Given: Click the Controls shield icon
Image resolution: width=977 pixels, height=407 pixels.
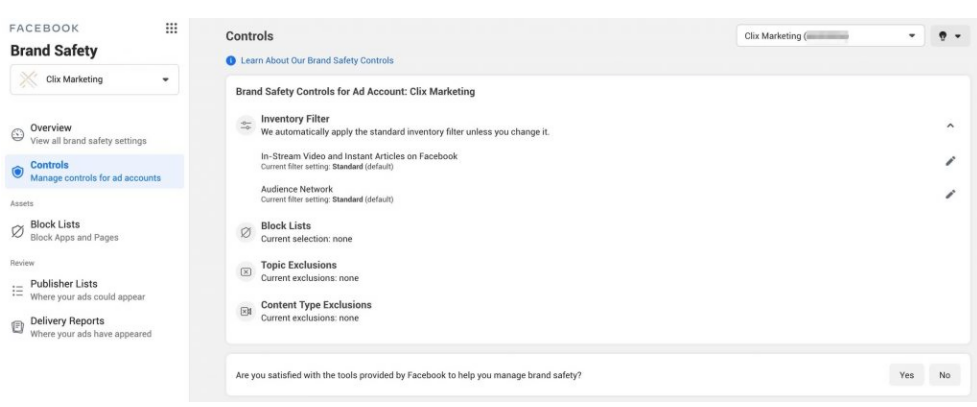Looking at the screenshot, I should tap(17, 171).
